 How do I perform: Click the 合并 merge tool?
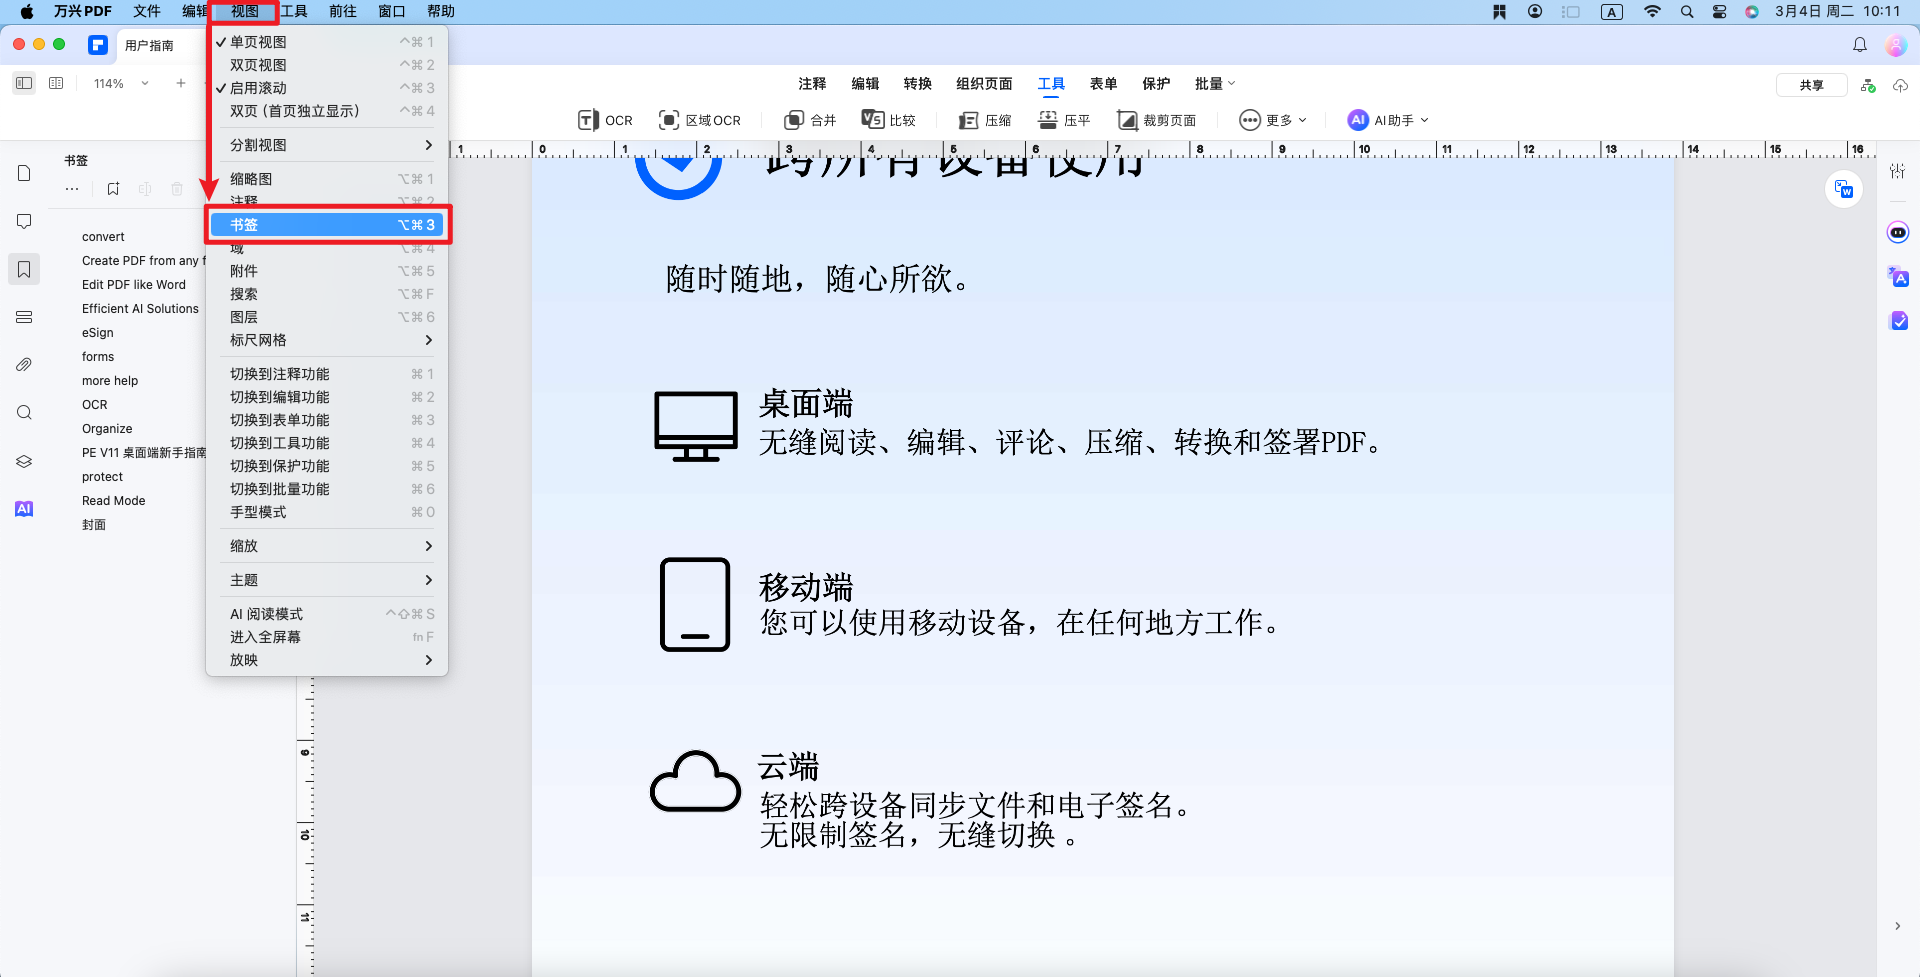click(x=810, y=120)
